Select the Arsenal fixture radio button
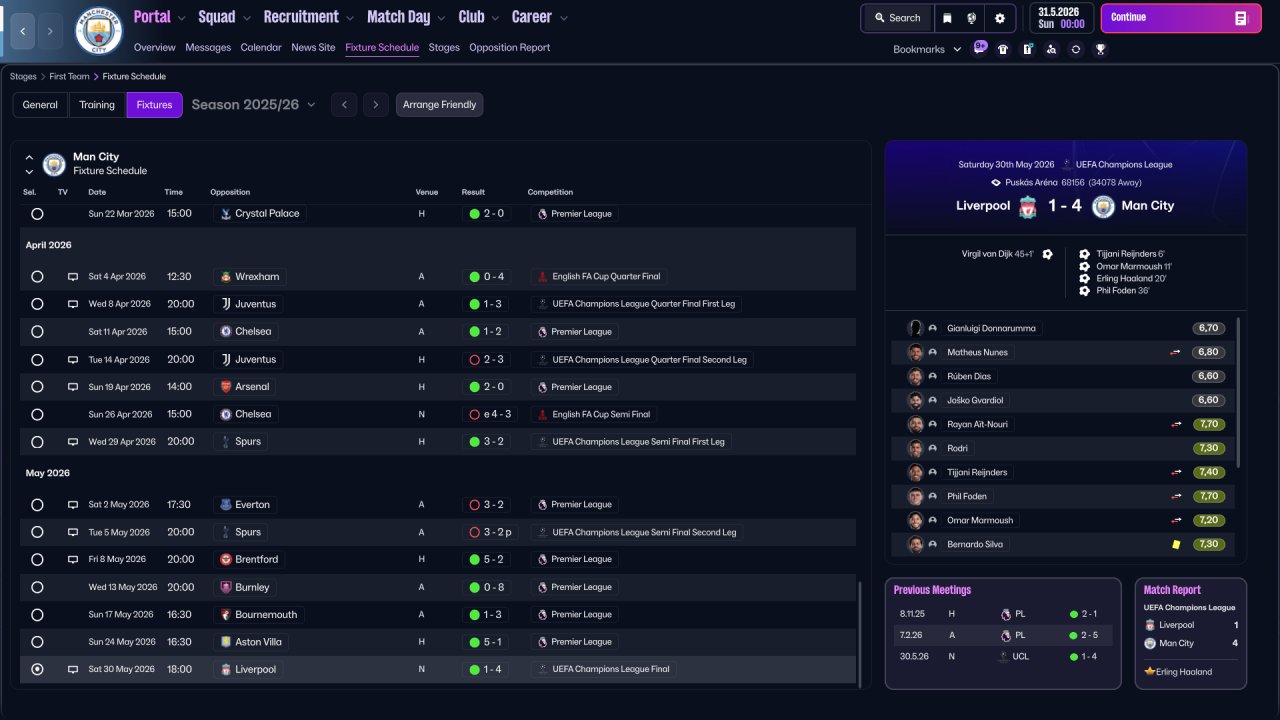This screenshot has height=720, width=1280. (x=37, y=387)
